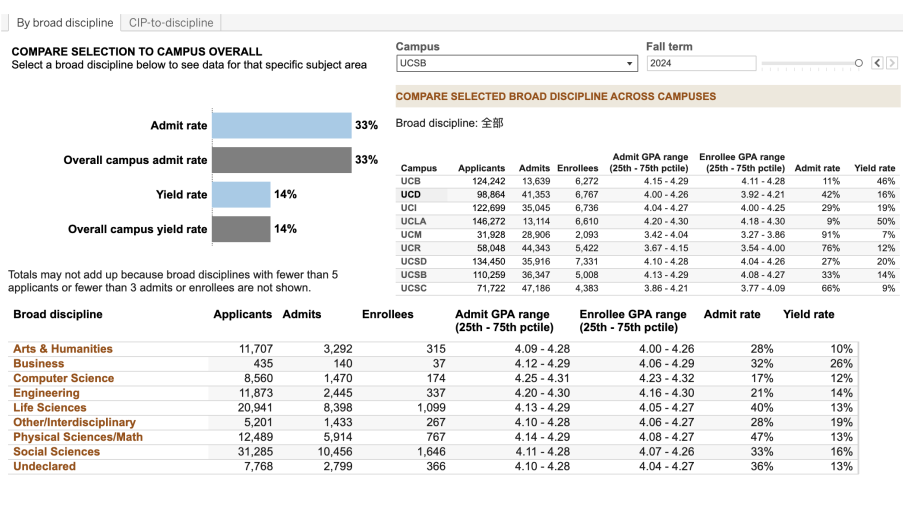Select the UCD row in campus table
Screen dimensions: 903x508
[411, 194]
